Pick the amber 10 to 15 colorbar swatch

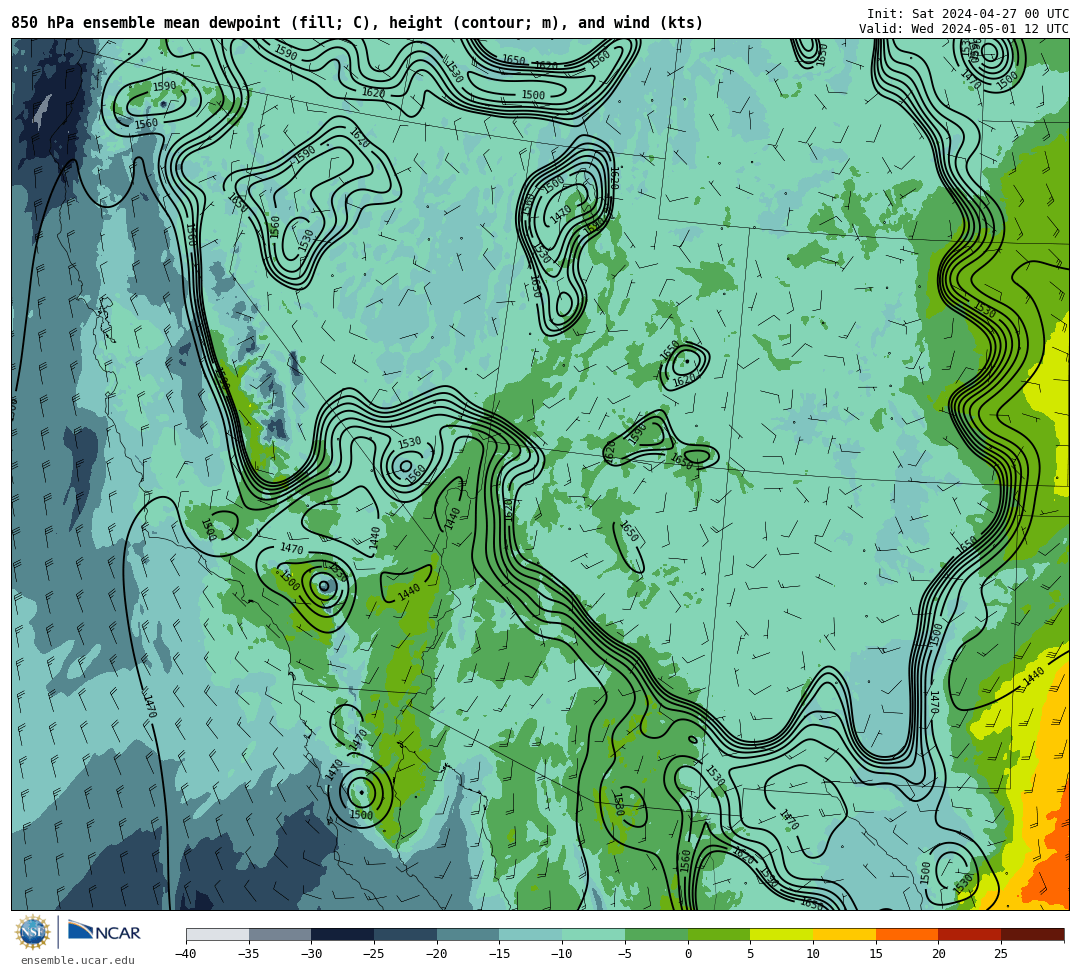pyautogui.click(x=844, y=934)
